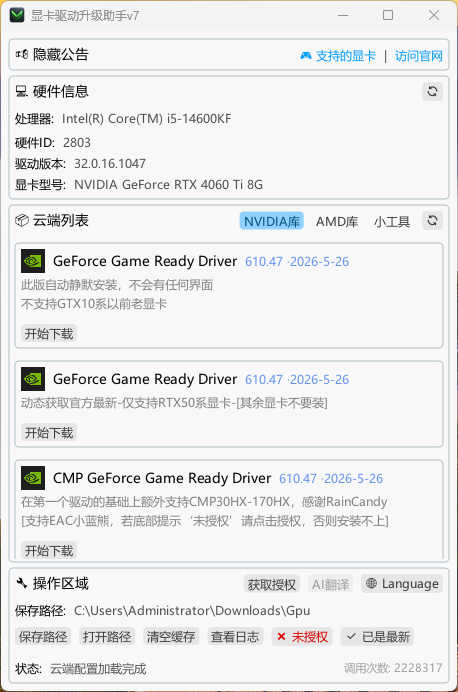This screenshot has width=458, height=692.
Task: Click the app logo in the title bar
Action: click(17, 15)
